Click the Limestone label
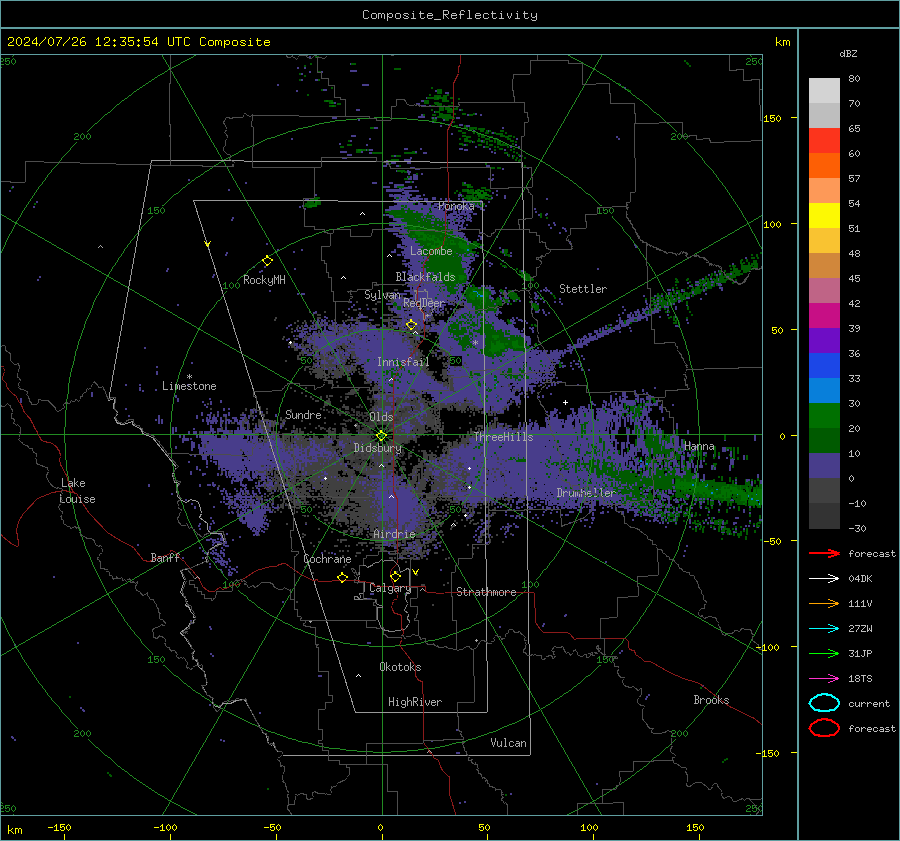Screen dimensions: 900x841 (x=189, y=386)
